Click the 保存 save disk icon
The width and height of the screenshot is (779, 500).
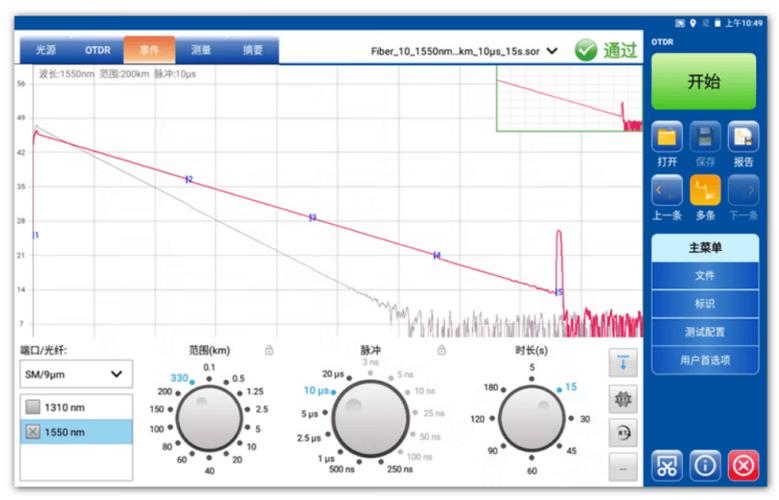pyautogui.click(x=705, y=137)
